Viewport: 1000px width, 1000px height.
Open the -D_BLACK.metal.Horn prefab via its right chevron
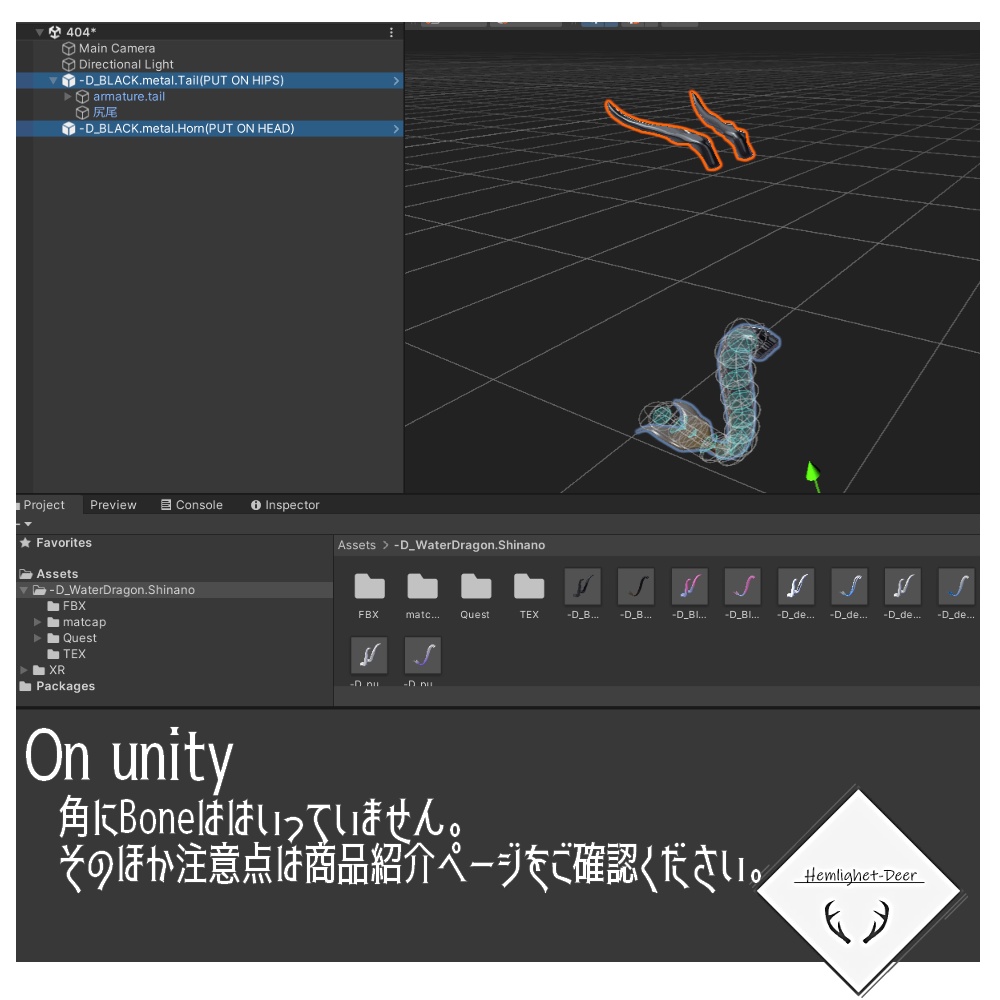(x=396, y=128)
